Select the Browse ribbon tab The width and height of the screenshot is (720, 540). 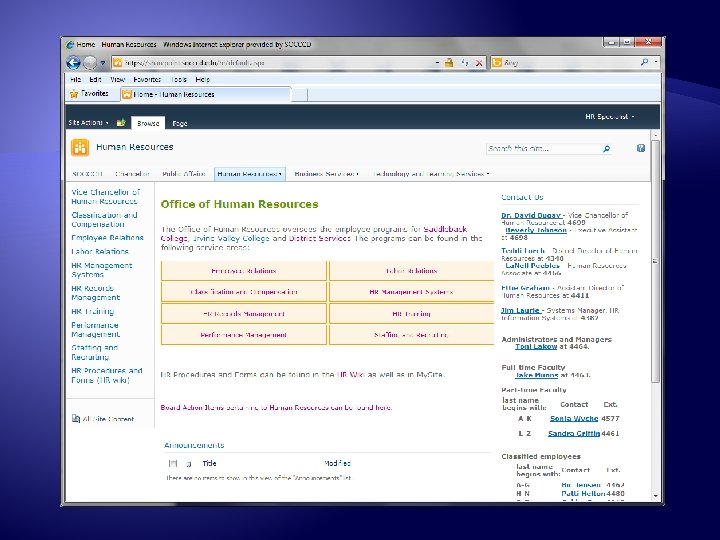click(x=148, y=123)
